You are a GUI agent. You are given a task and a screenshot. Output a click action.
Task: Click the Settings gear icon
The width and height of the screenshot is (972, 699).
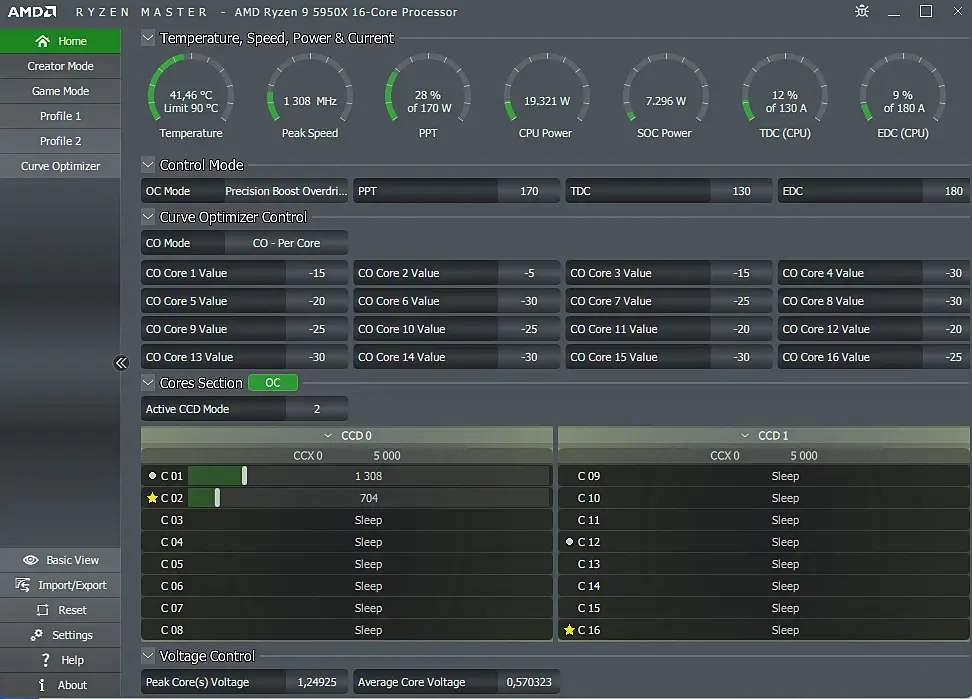(x=37, y=635)
